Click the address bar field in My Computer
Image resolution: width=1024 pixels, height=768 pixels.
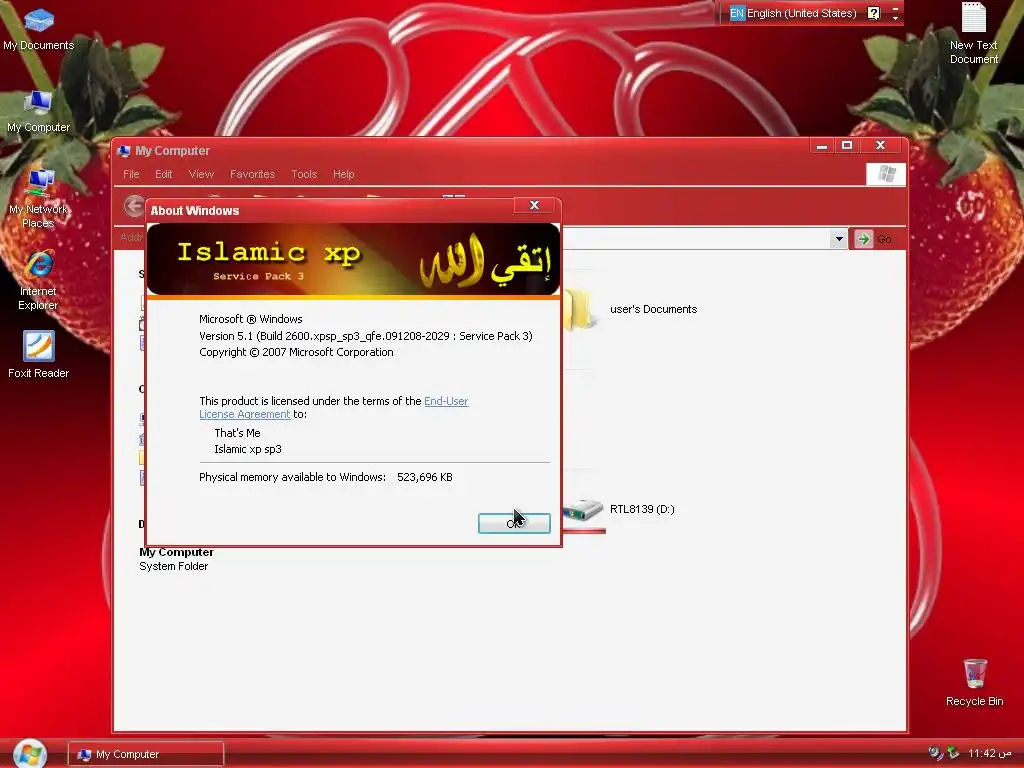[x=696, y=239]
